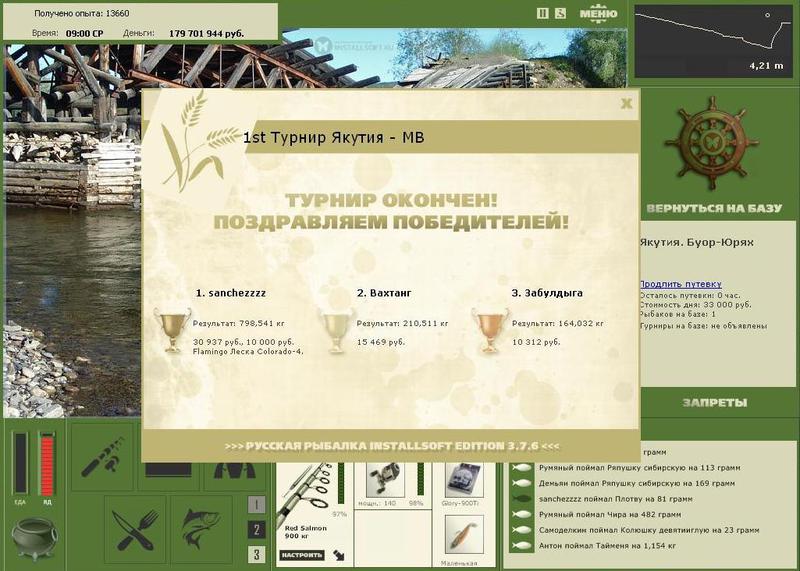The width and height of the screenshot is (800, 571).
Task: Click the result 798,541 кг
Action: (x=261, y=324)
